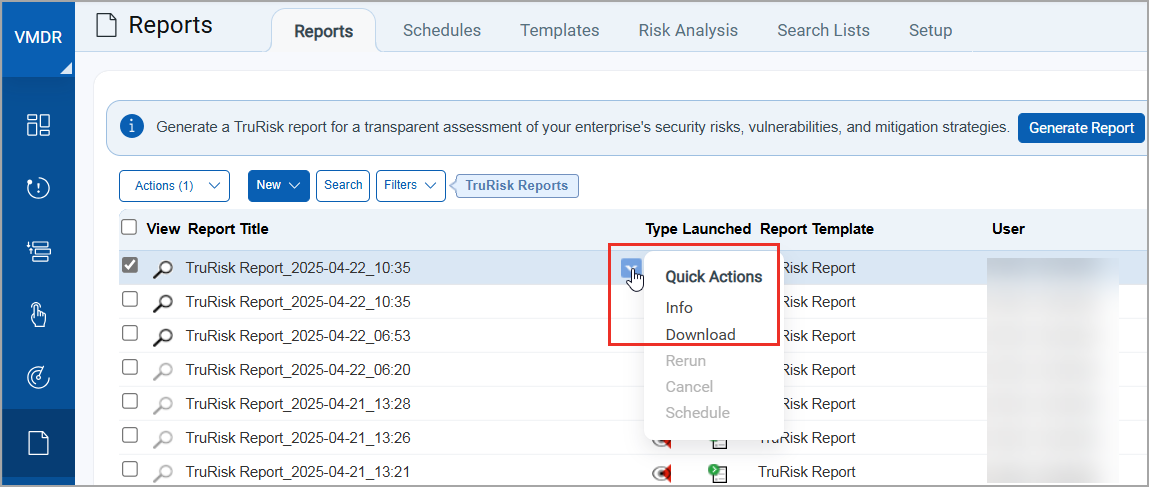Choose Download from Quick Actions
1149x487 pixels.
pyautogui.click(x=701, y=335)
